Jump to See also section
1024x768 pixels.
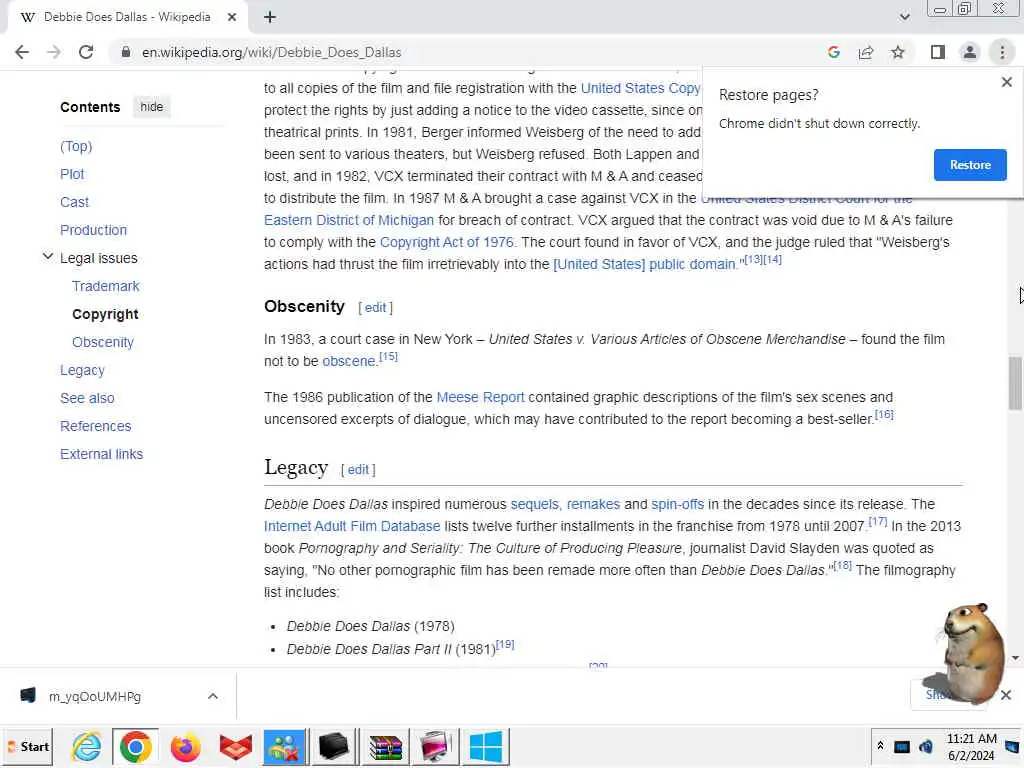click(87, 398)
